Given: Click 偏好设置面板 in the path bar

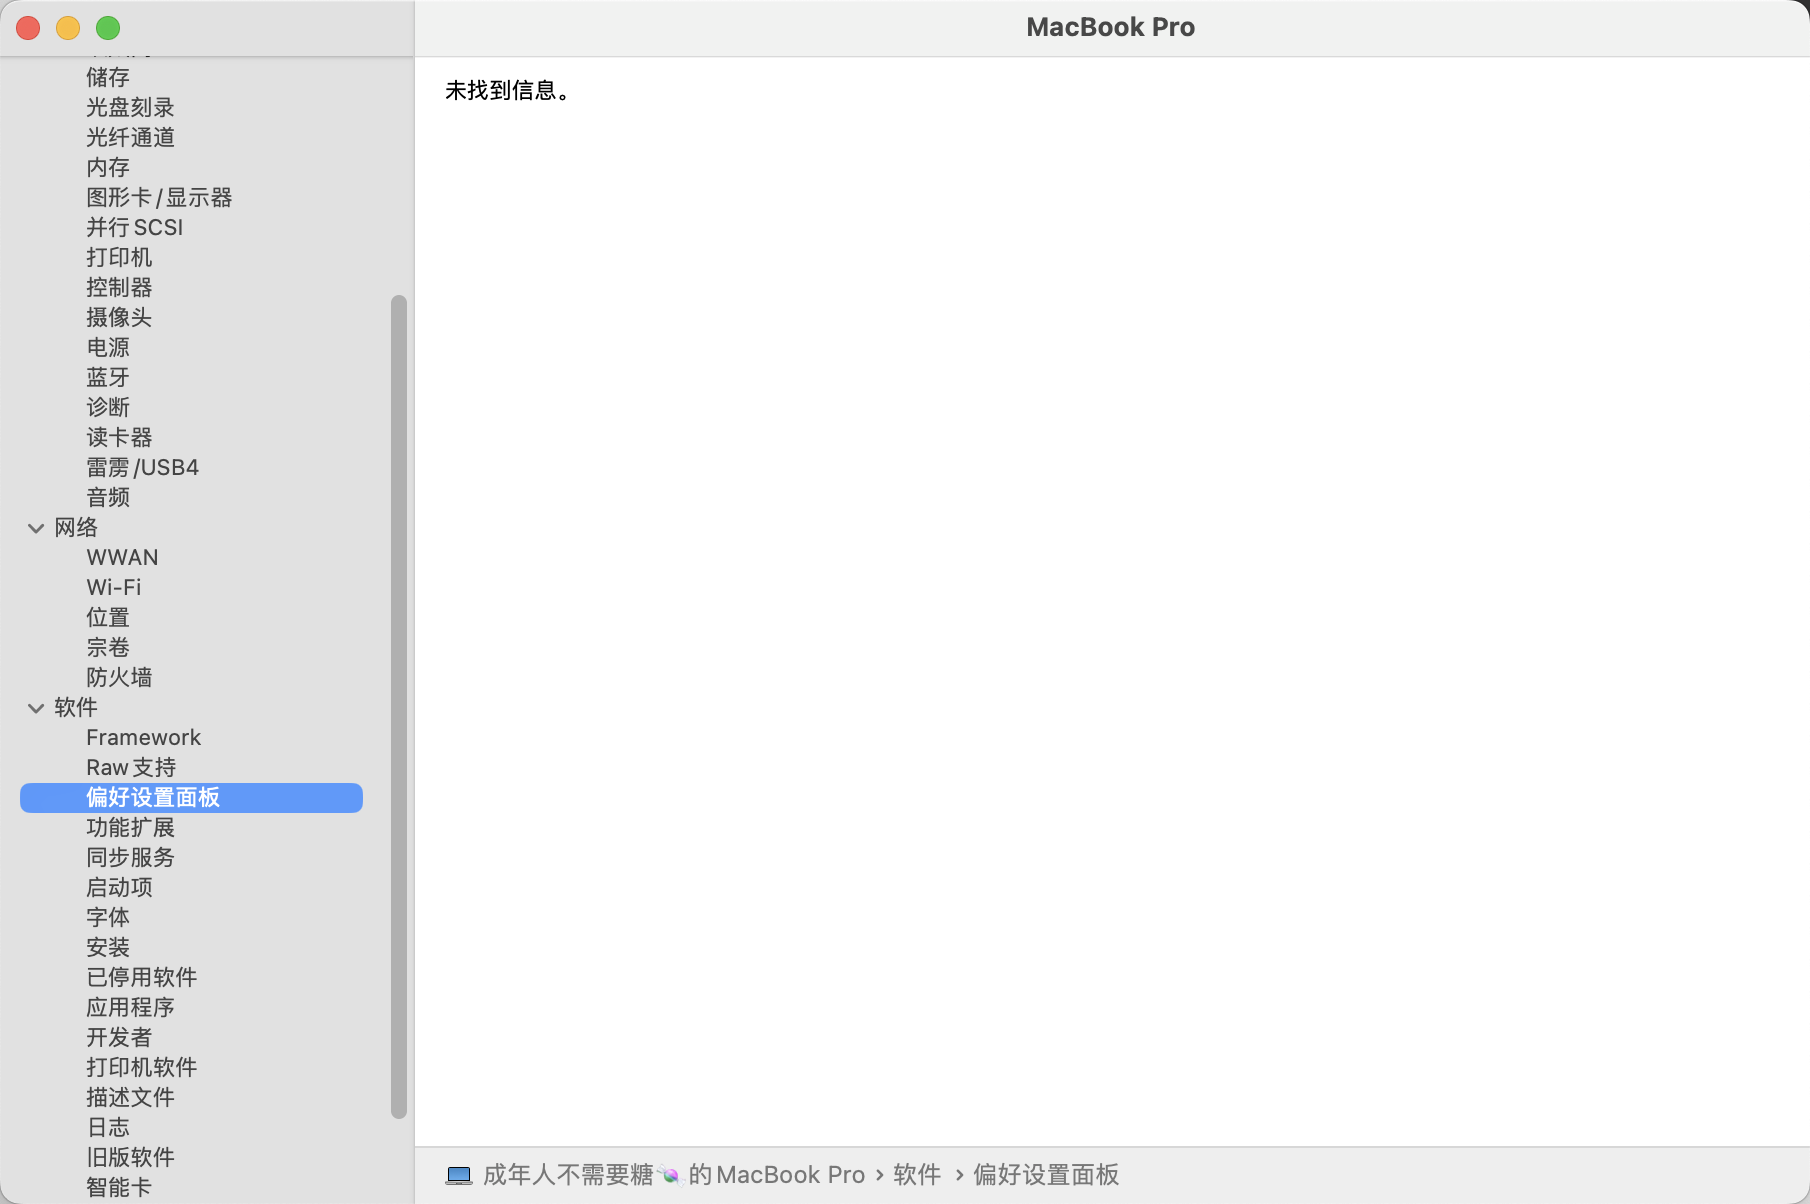Looking at the screenshot, I should 1046,1175.
